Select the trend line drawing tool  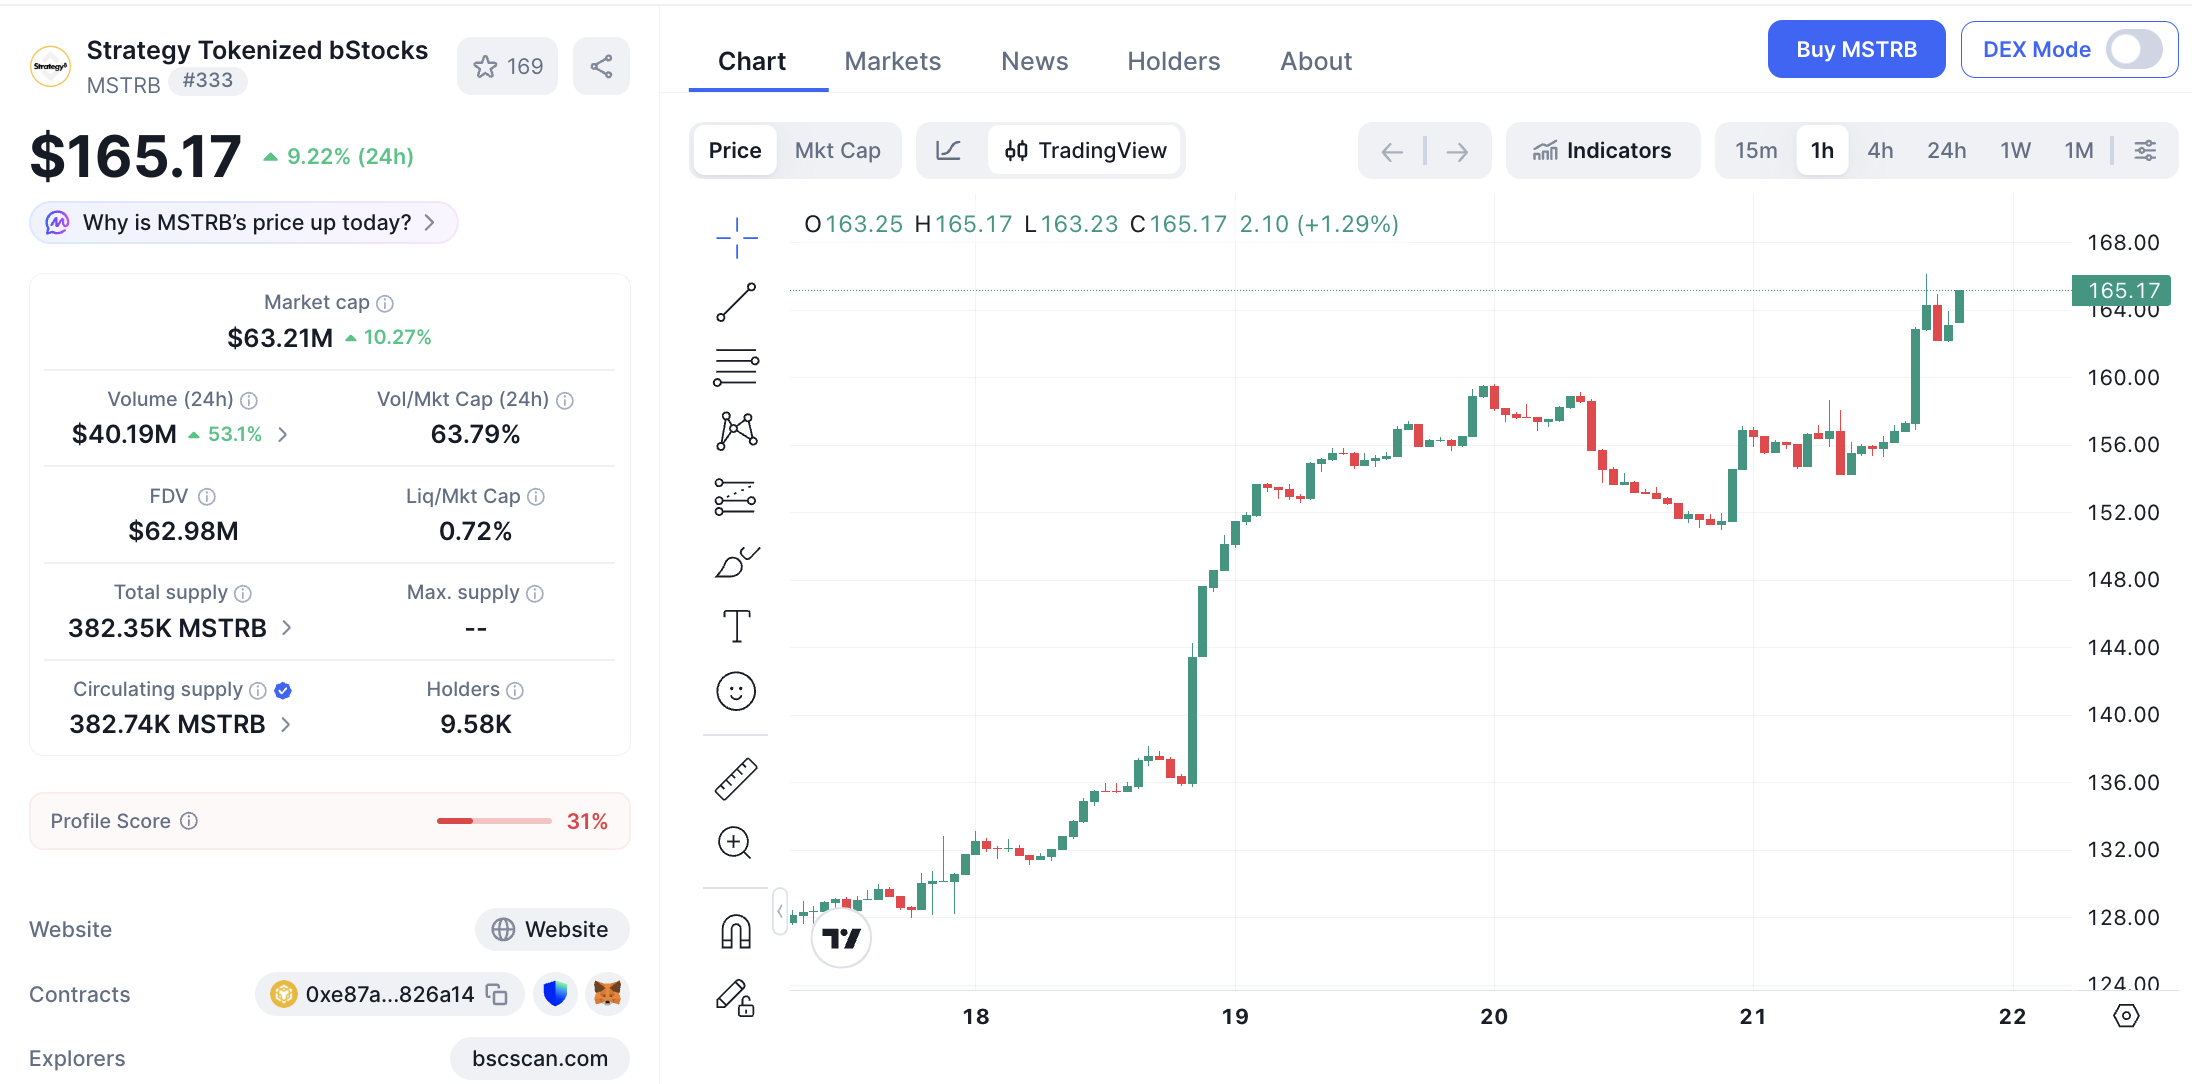click(736, 302)
